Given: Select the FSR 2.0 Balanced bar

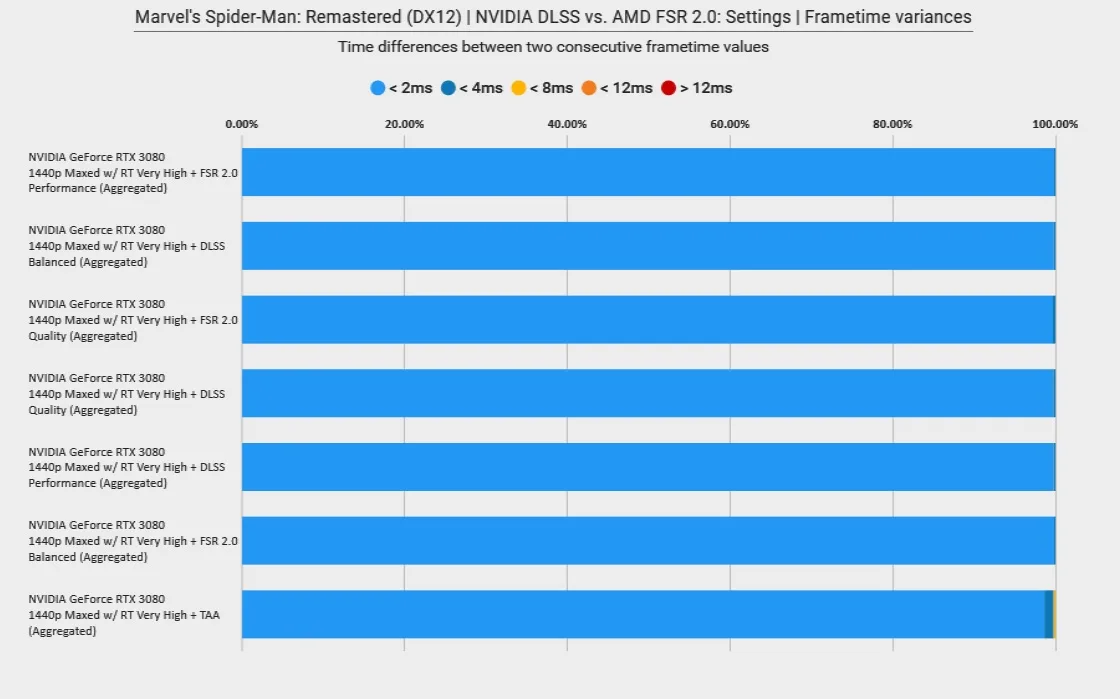Looking at the screenshot, I should 648,540.
